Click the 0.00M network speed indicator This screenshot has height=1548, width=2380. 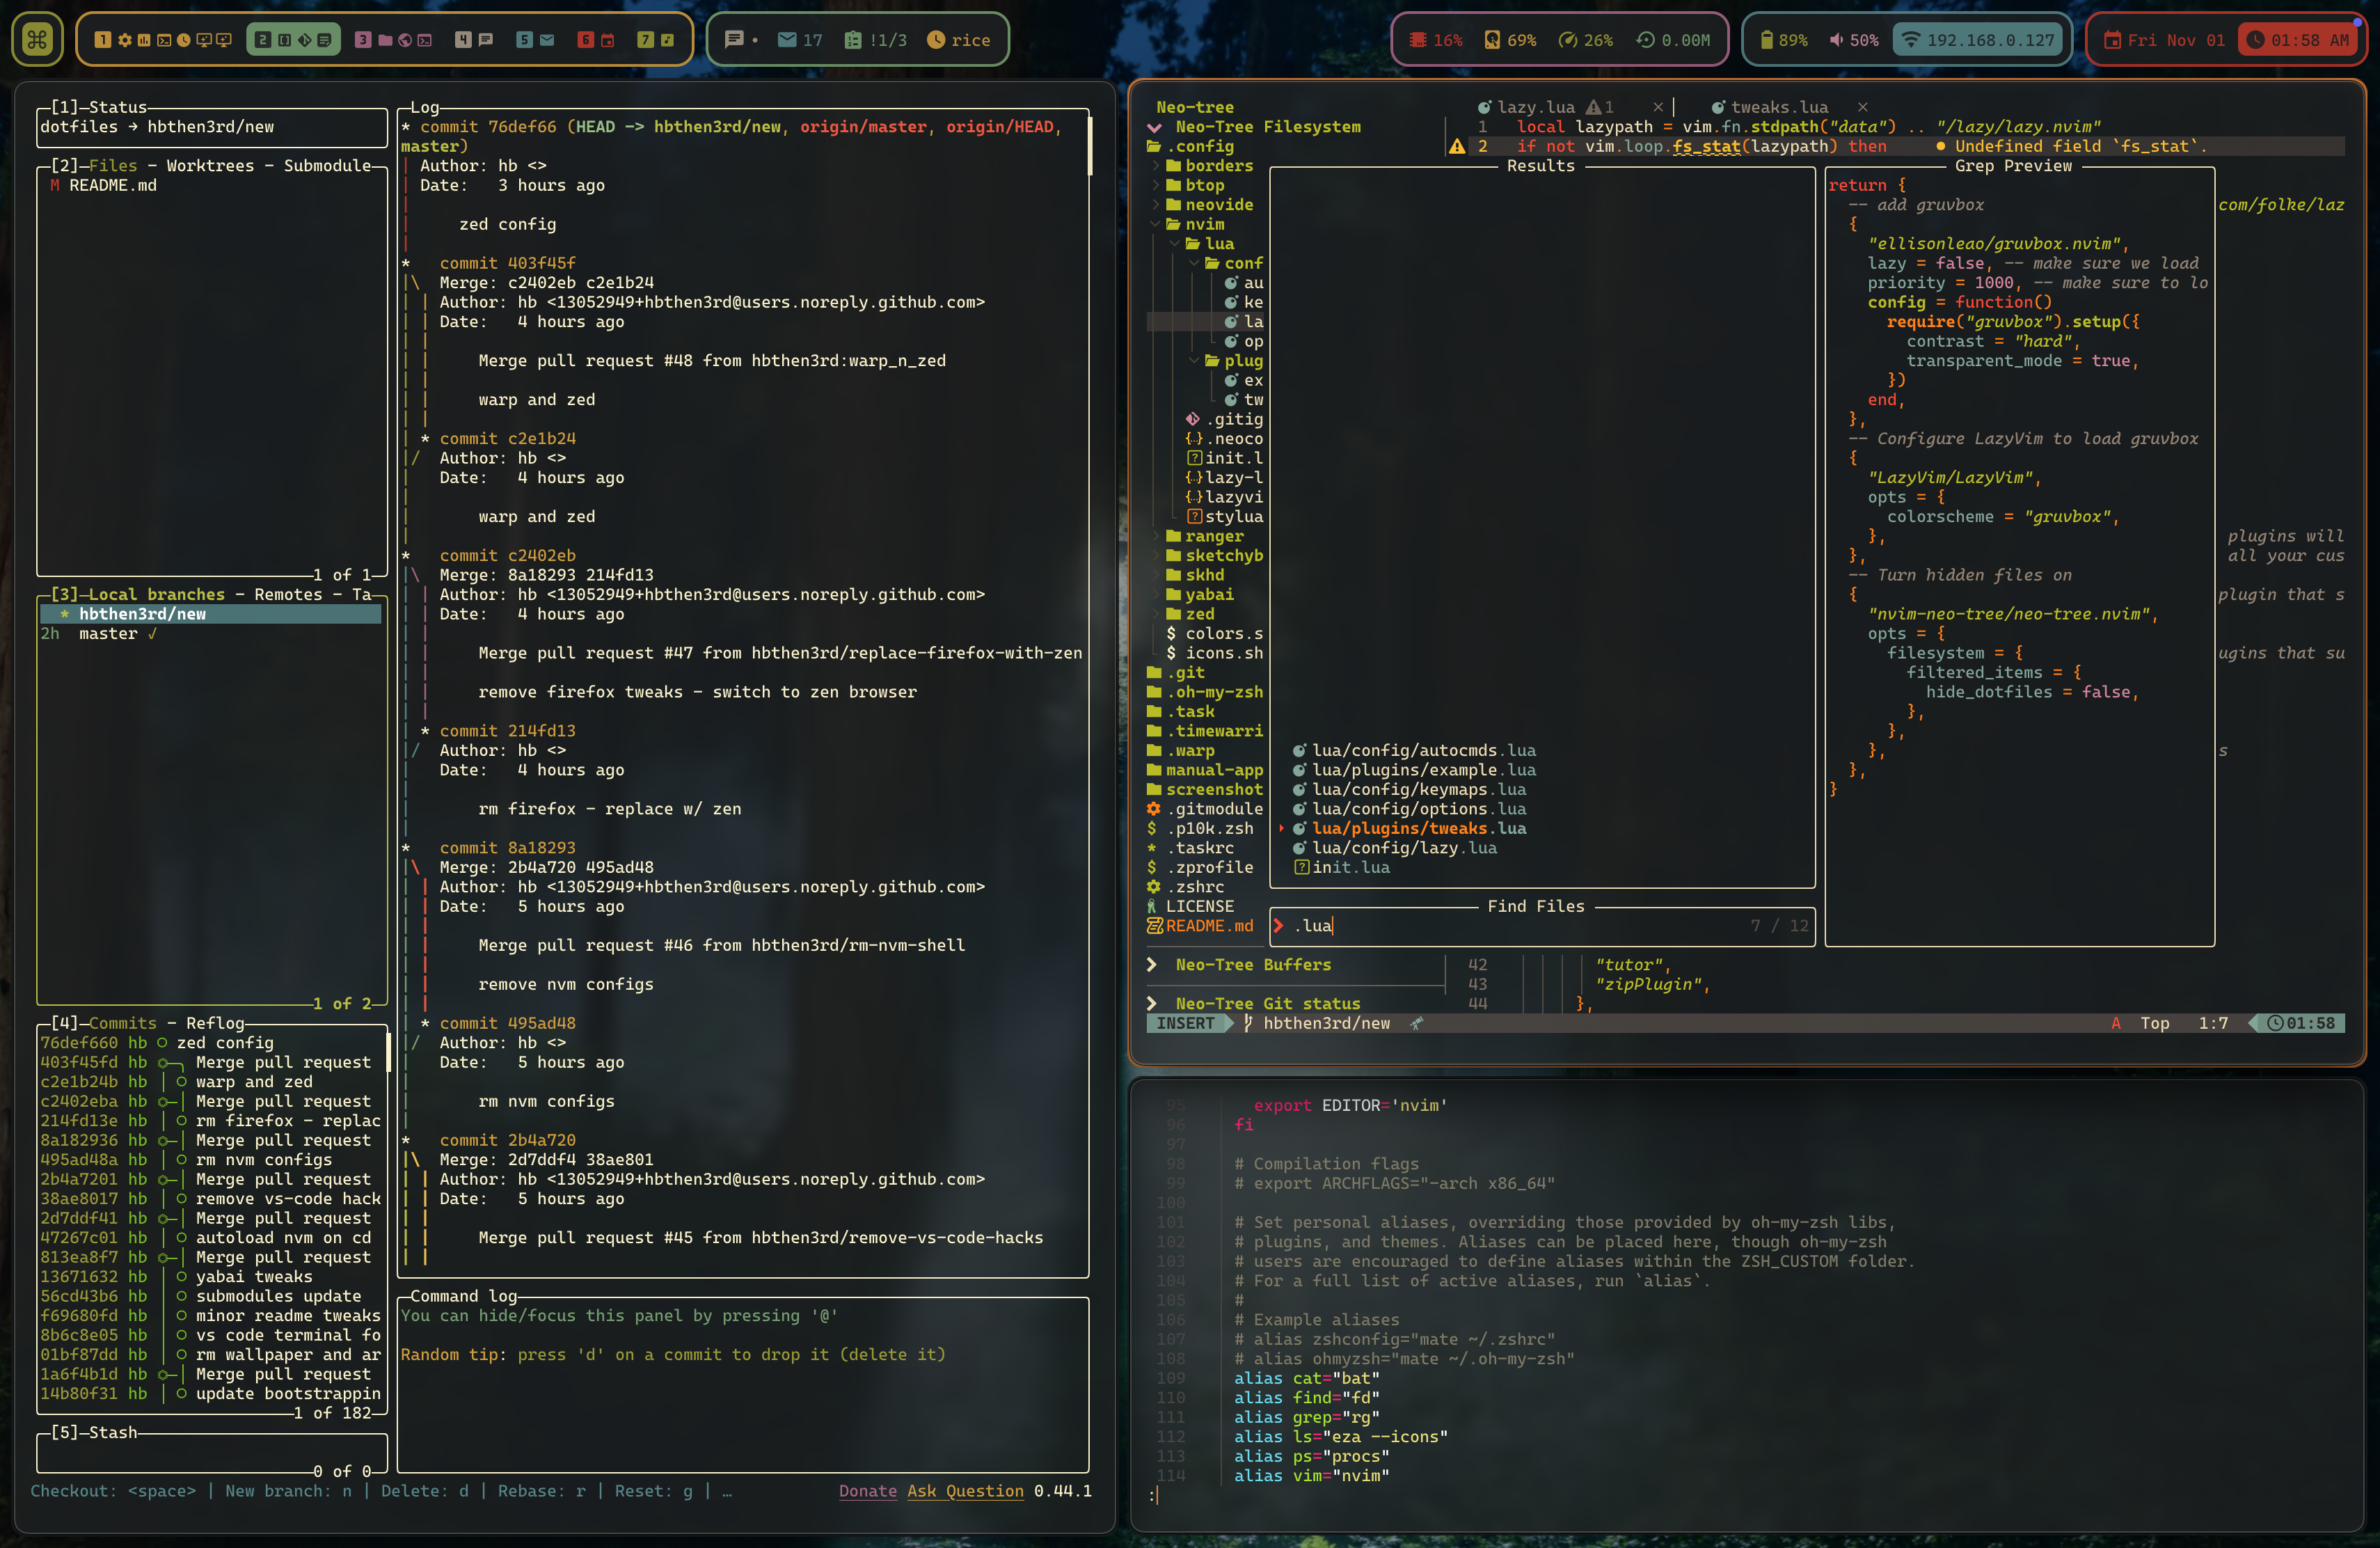click(x=1672, y=40)
